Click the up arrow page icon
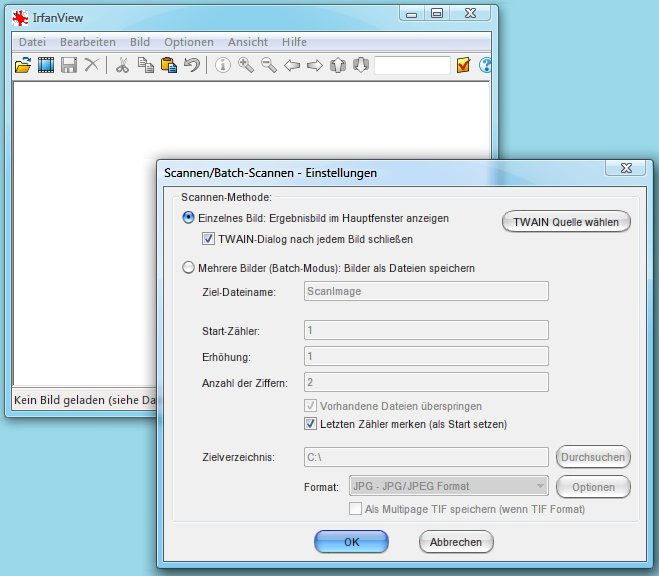This screenshot has height=576, width=659. [338, 66]
